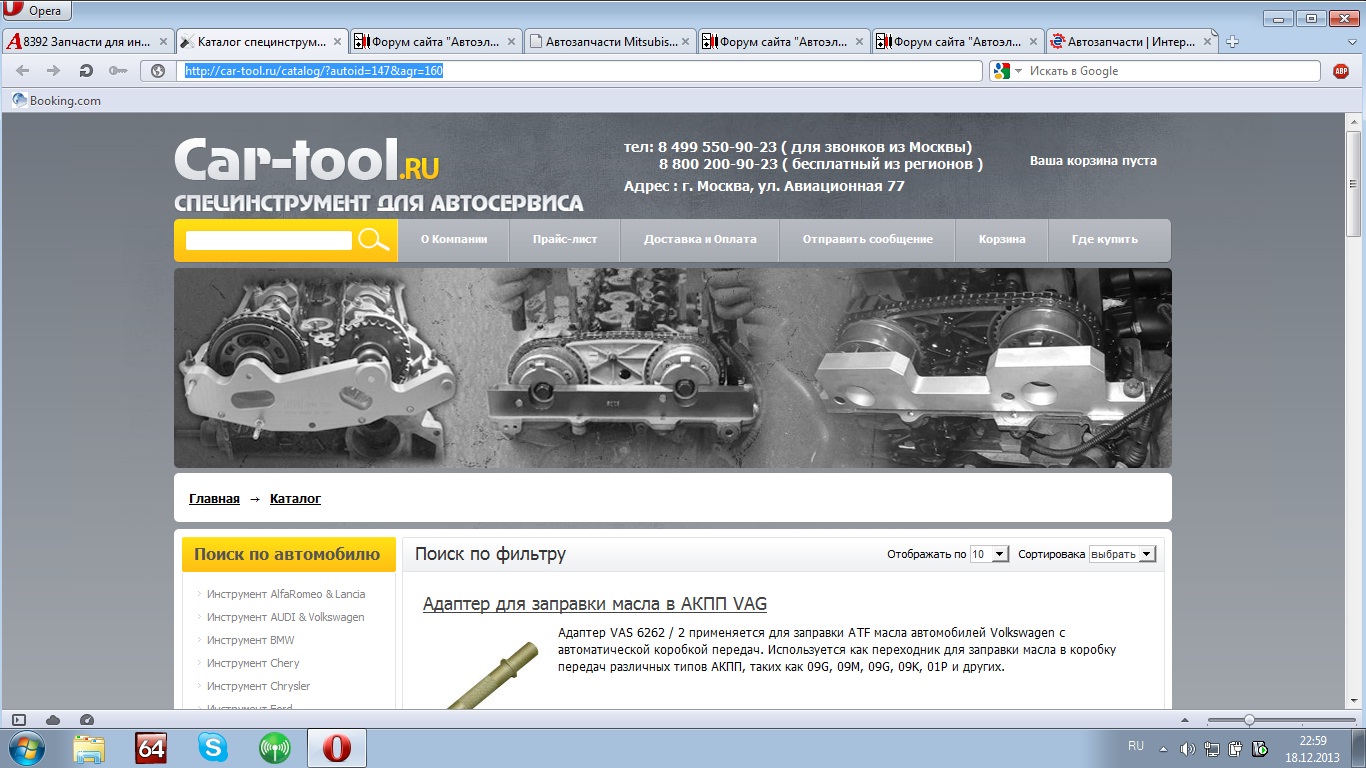The height and width of the screenshot is (768, 1366).
Task: Show hidden system tray icons
Action: 1162,748
